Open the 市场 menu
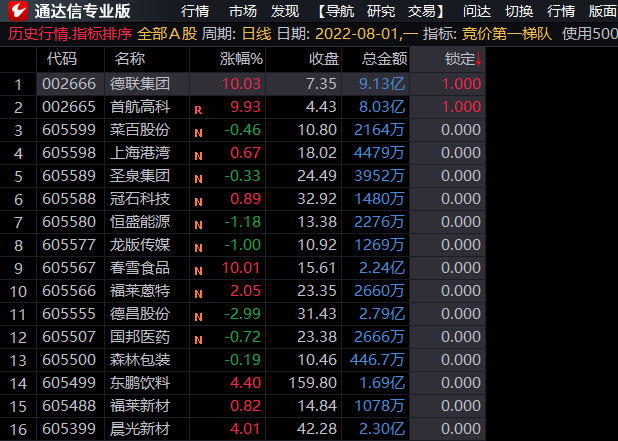Viewport: 618px width, 441px height. [x=243, y=11]
